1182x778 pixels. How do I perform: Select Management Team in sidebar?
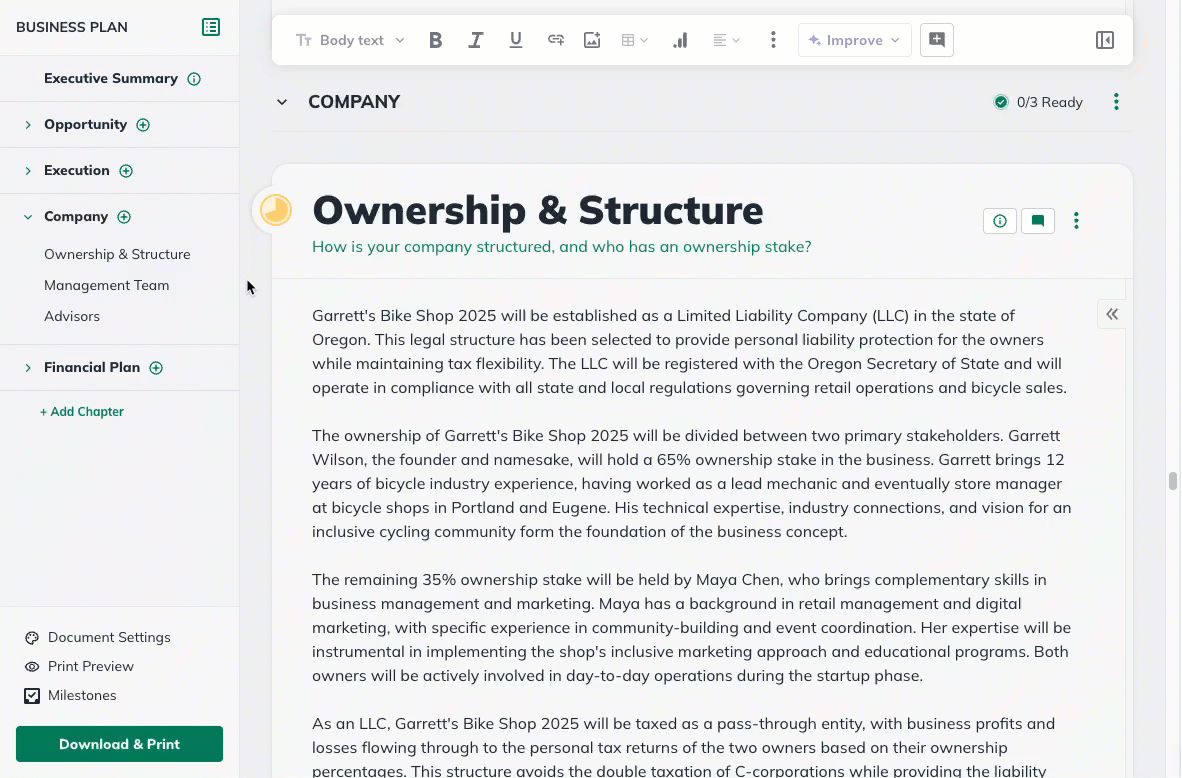point(106,285)
